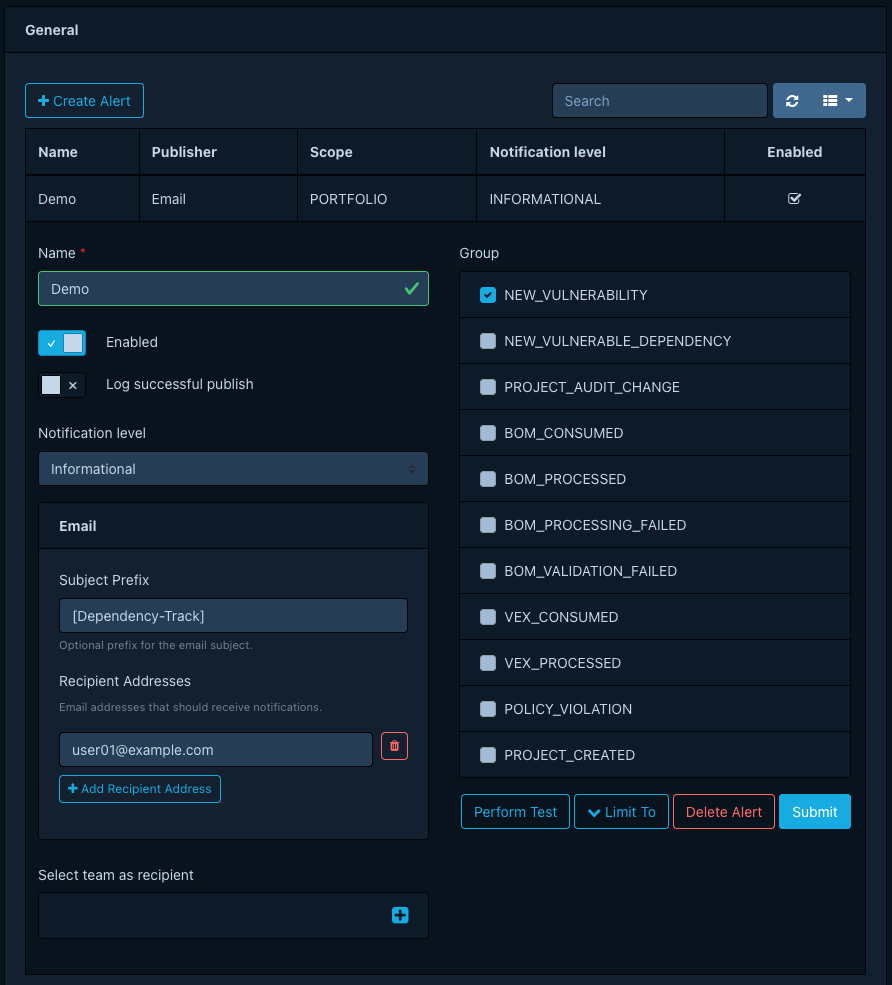
Task: Click the plus icon on Create Alert
Action: tap(44, 100)
